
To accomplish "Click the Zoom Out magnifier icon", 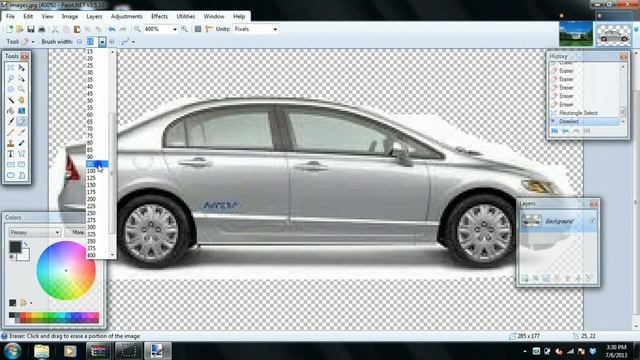I will [137, 29].
